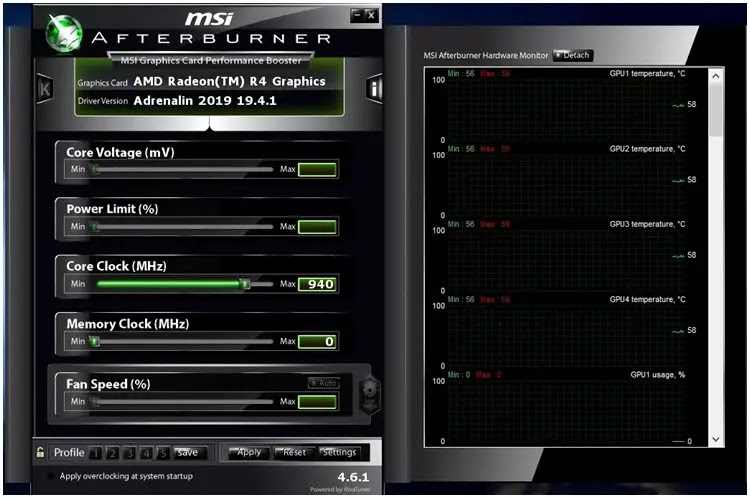Click the MSI Afterburner Hardware Monitor title
The image size is (750, 498).
pos(485,55)
